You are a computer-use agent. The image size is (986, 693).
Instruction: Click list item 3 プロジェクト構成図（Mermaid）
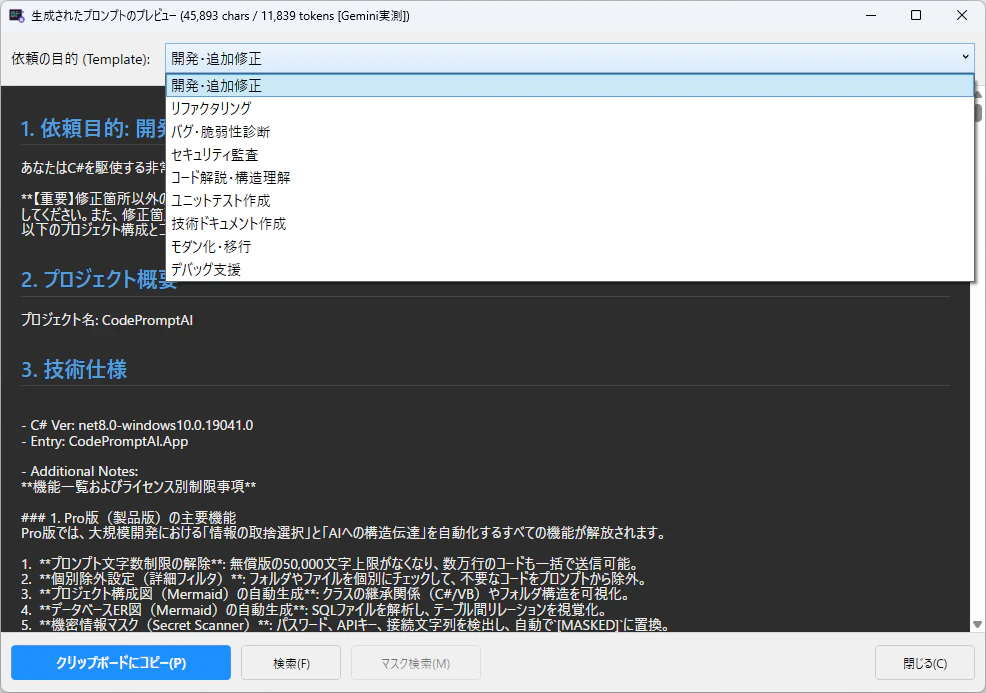point(325,594)
